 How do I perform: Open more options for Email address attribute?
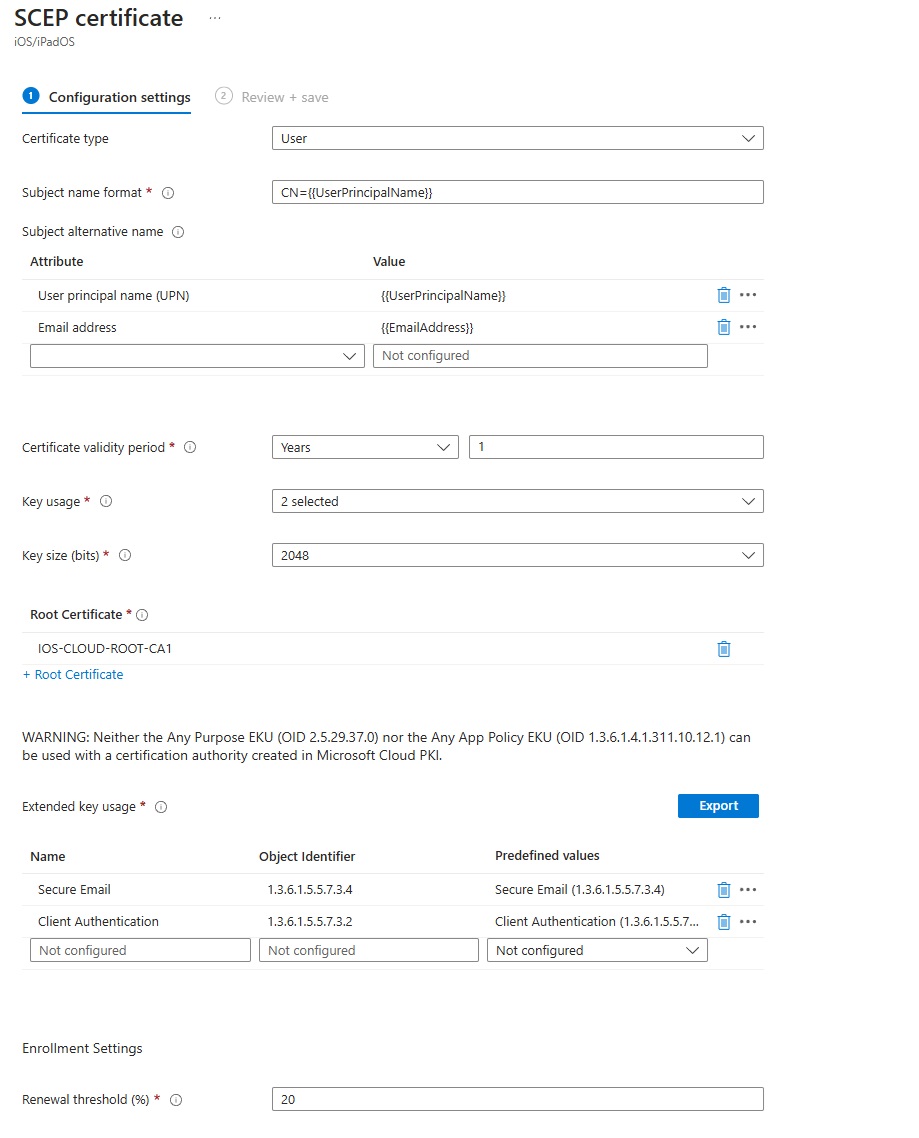pyautogui.click(x=748, y=327)
